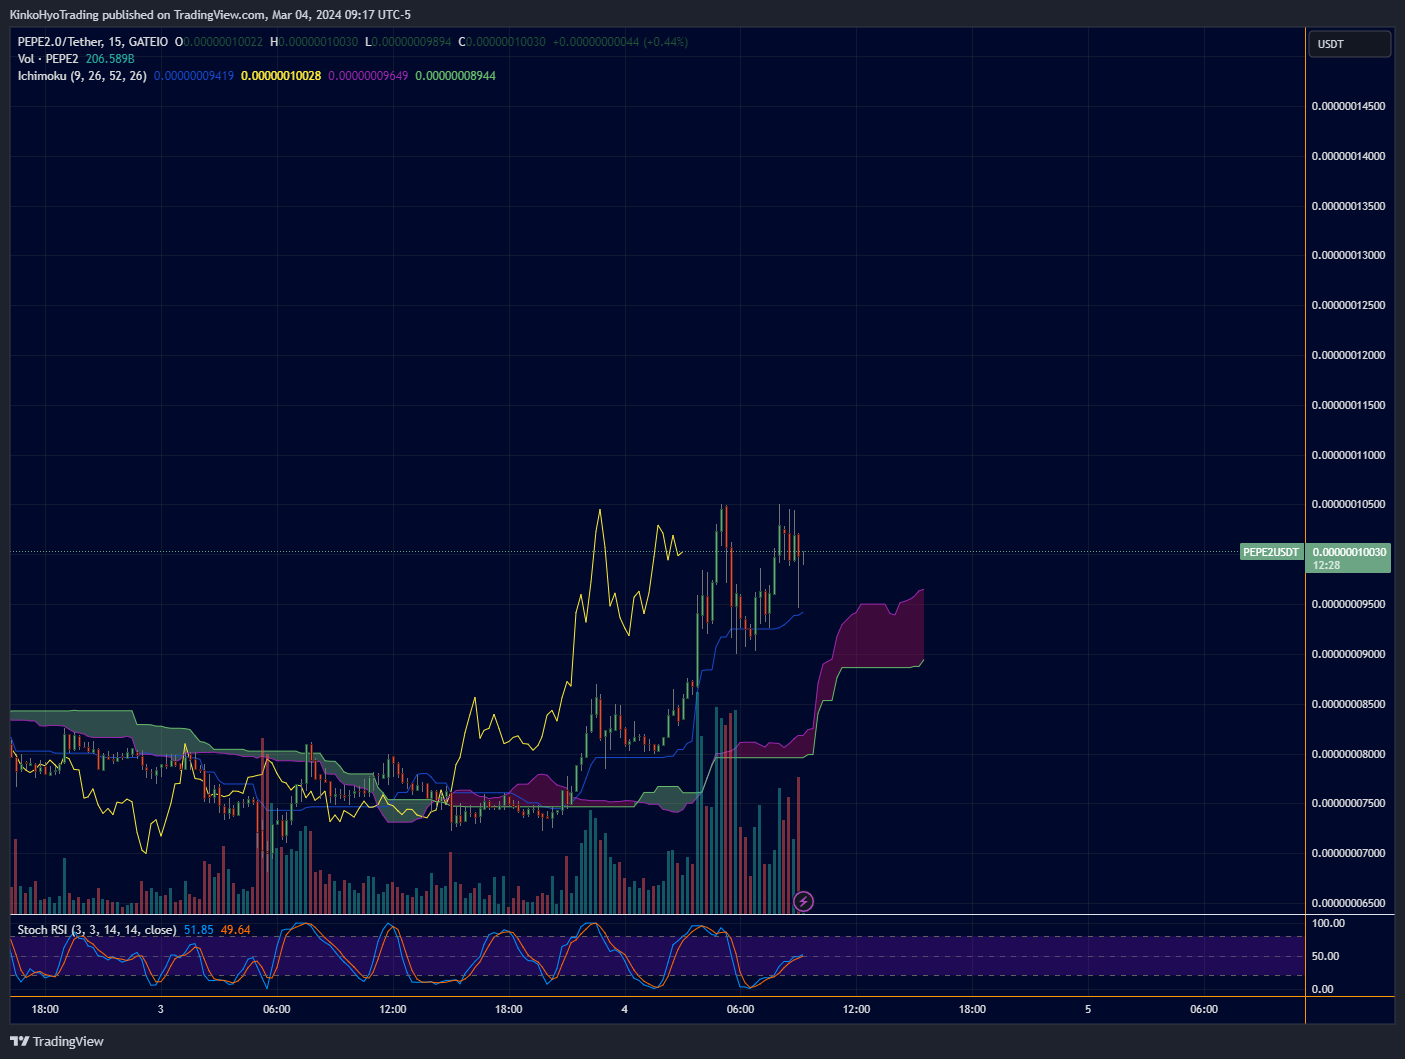
Task: Click the green Ichimoku value 0.00000008944
Action: (455, 76)
